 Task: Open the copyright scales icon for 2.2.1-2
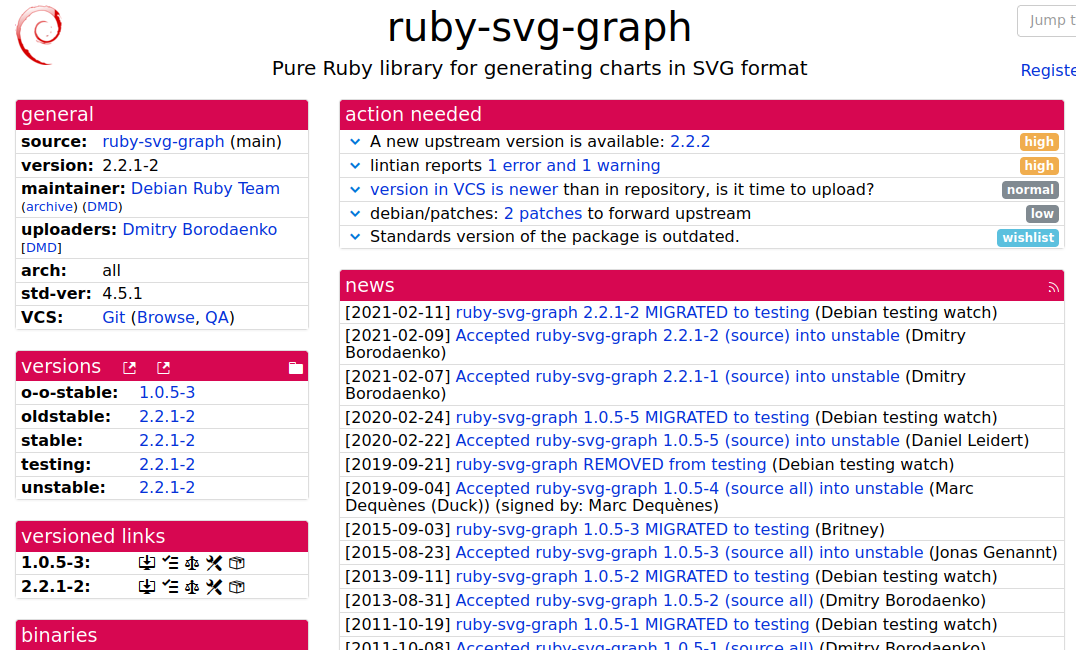[x=192, y=587]
